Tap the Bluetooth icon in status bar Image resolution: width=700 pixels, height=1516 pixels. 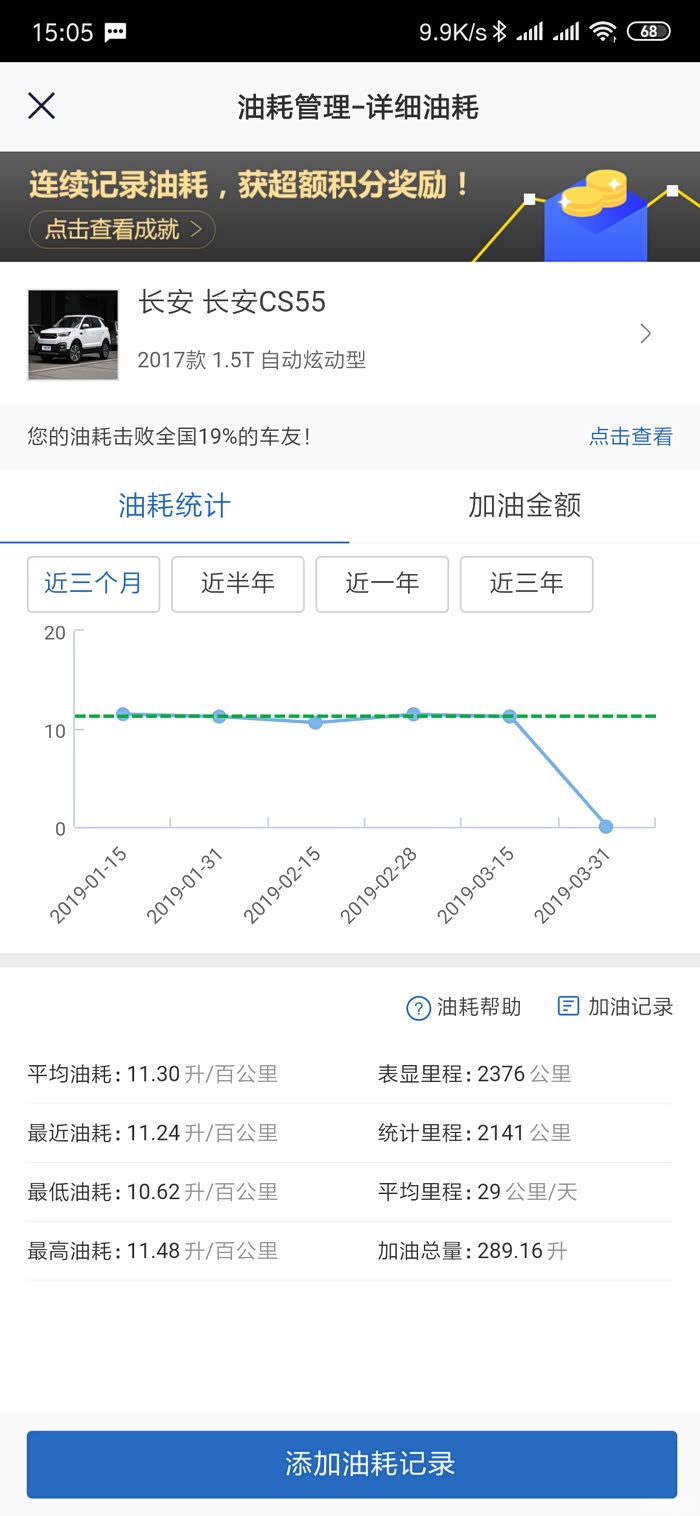[500, 31]
